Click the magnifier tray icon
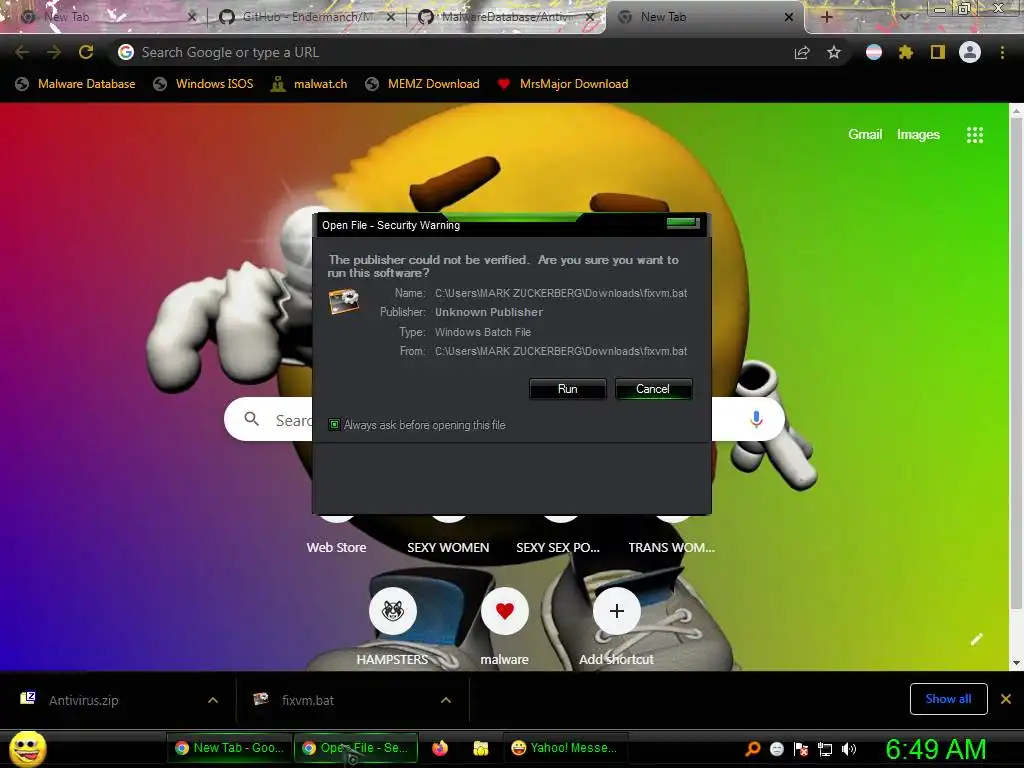This screenshot has height=768, width=1024. point(752,749)
